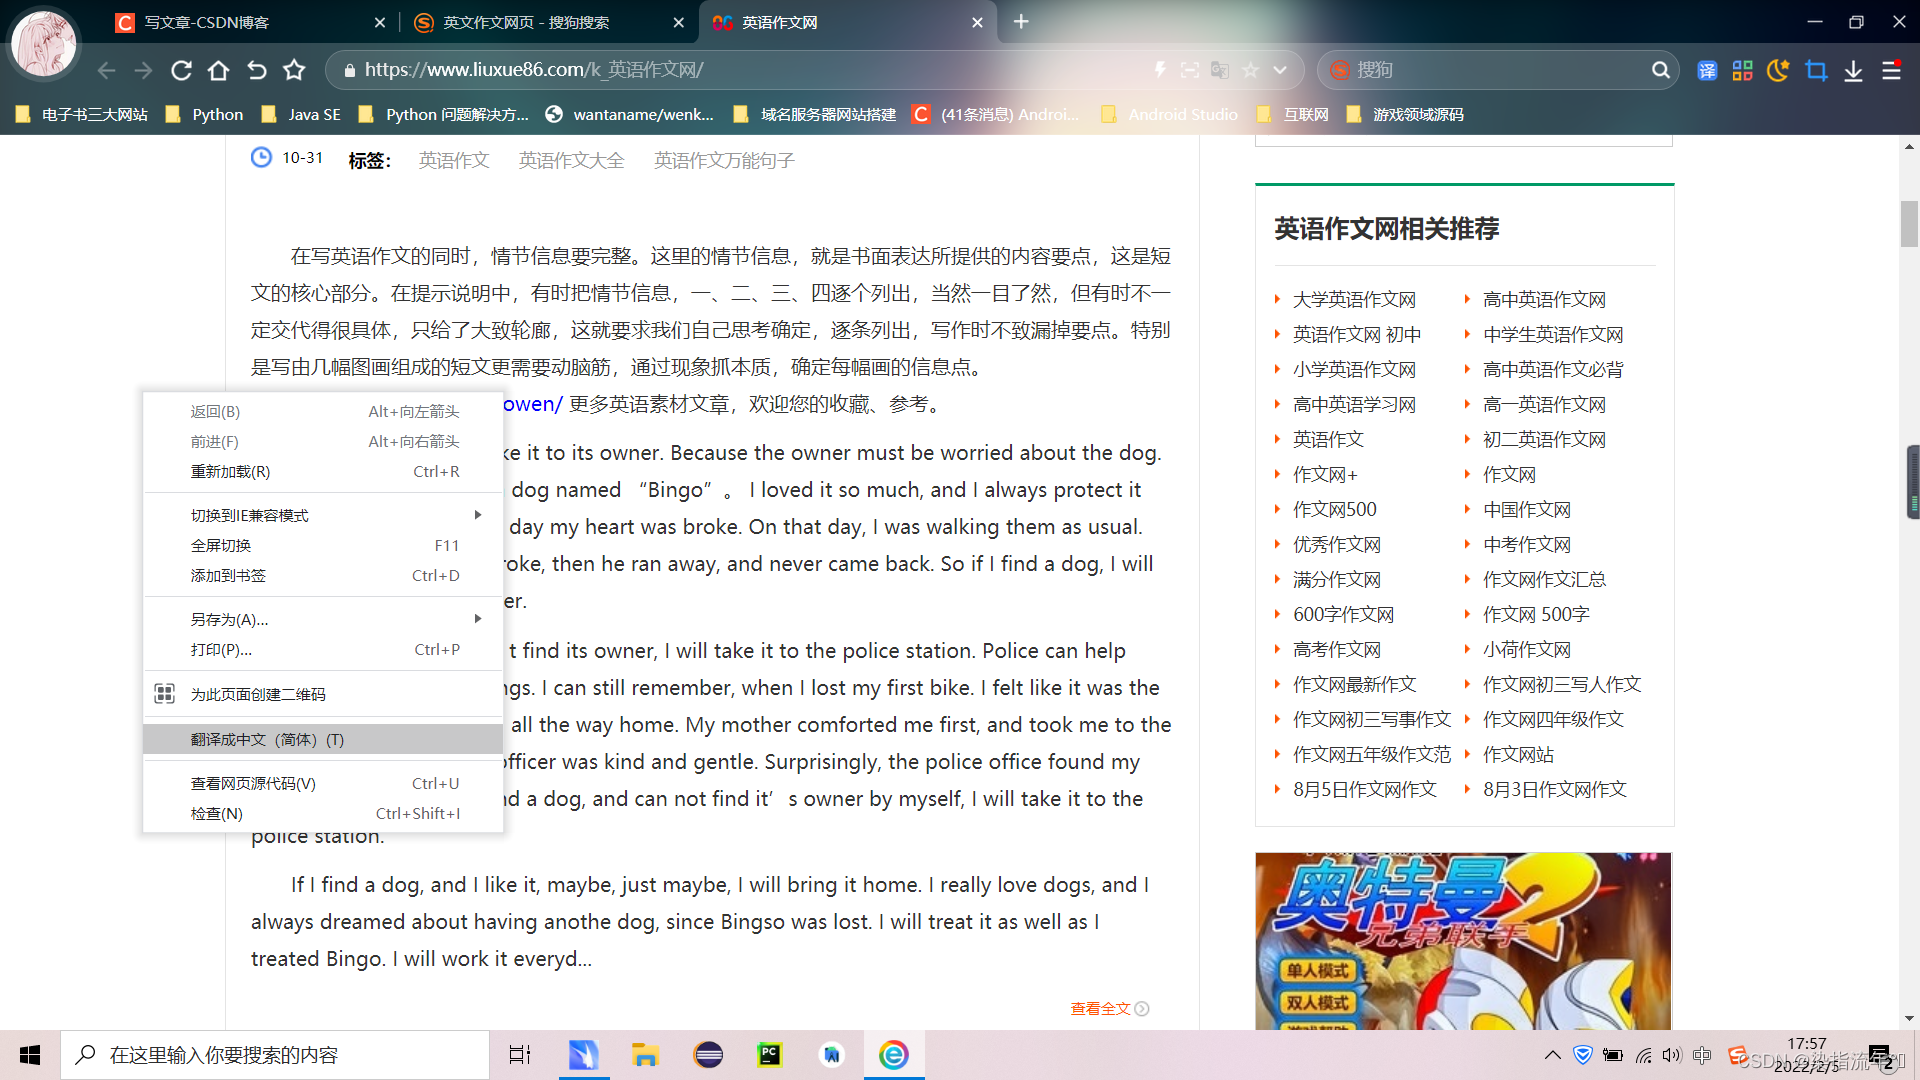Click the Windows taskbar search box

tap(275, 1055)
